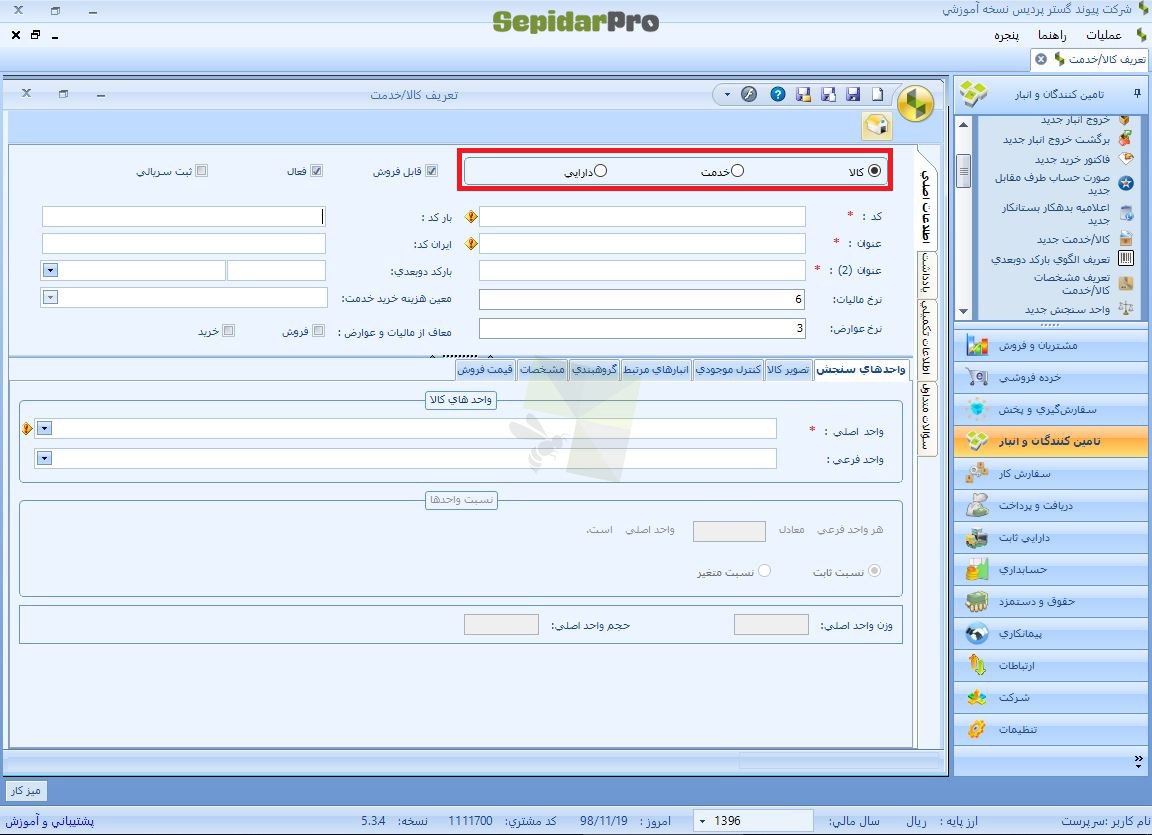This screenshot has width=1152, height=835.
Task: Open the عملیات menu
Action: pos(1104,35)
